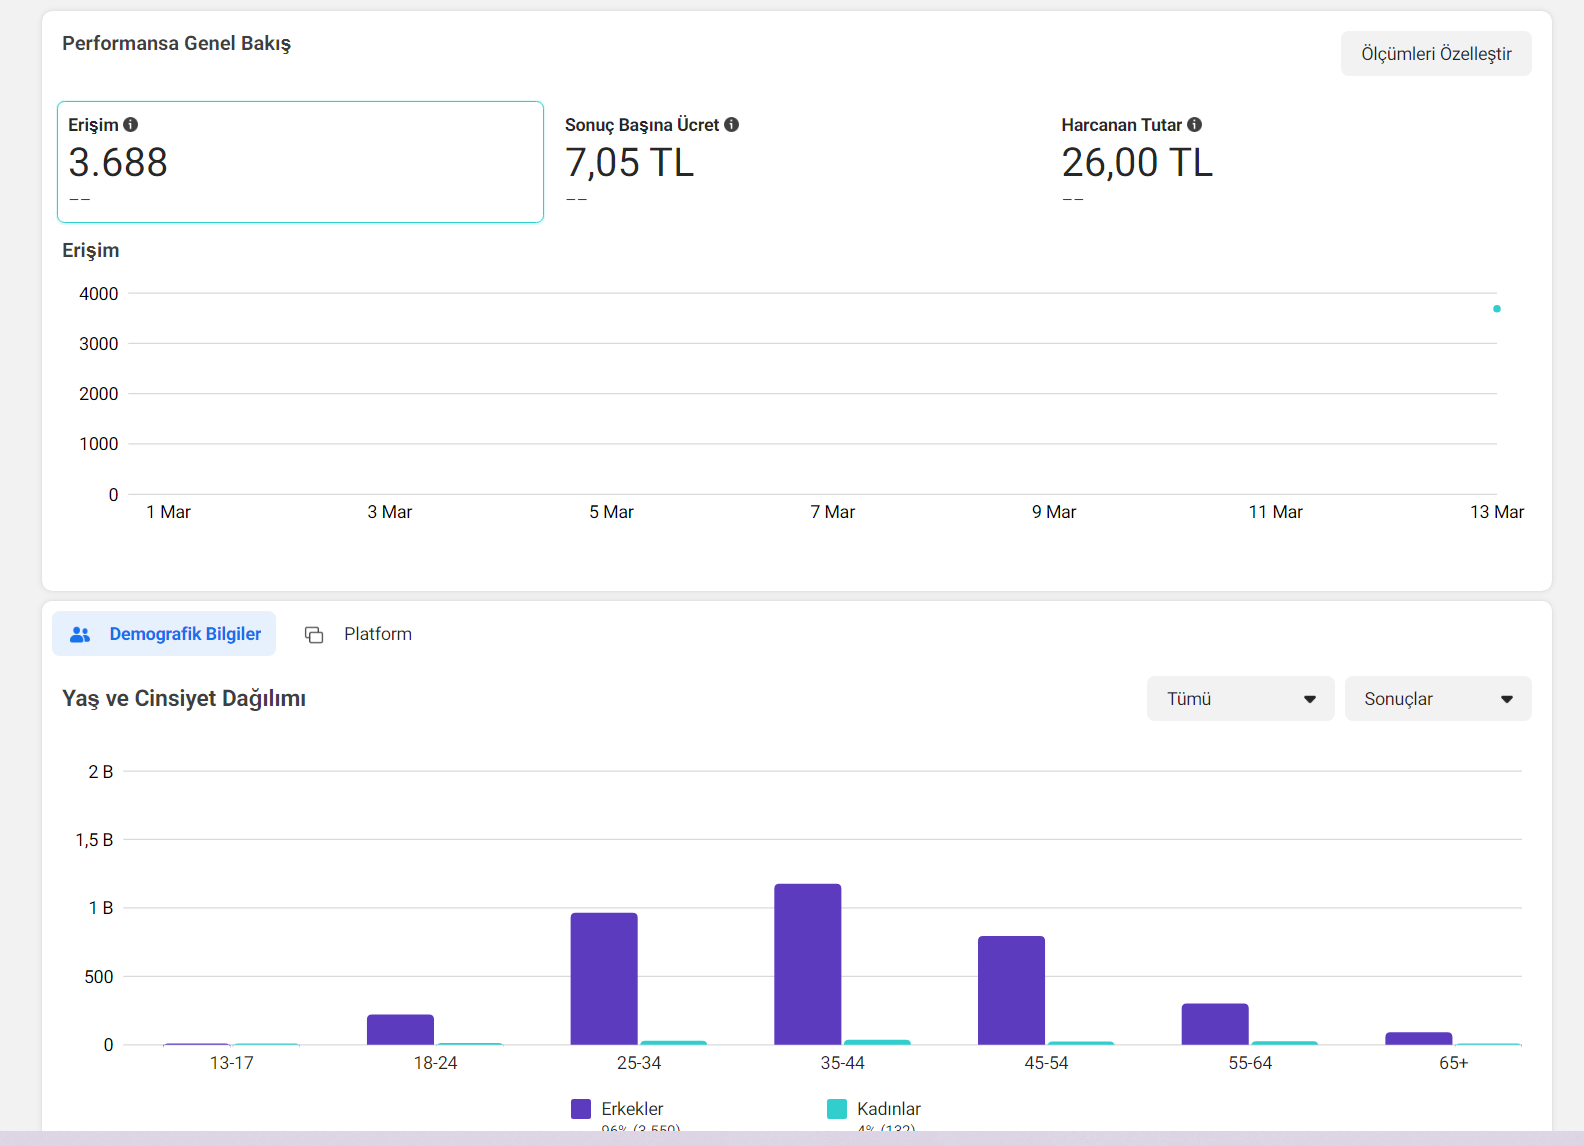Open the Tümü filter dropdown
This screenshot has height=1146, width=1584.
[x=1241, y=699]
